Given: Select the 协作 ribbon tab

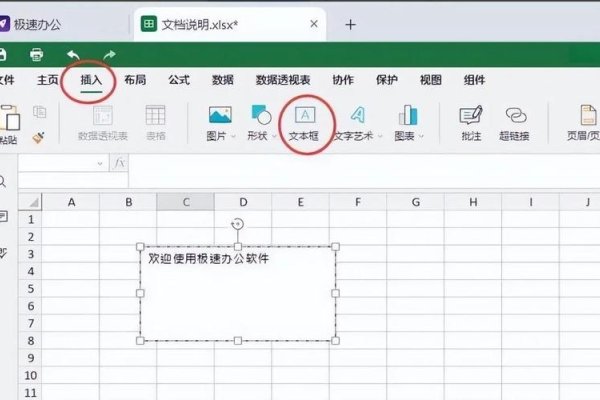Looking at the screenshot, I should coord(343,80).
